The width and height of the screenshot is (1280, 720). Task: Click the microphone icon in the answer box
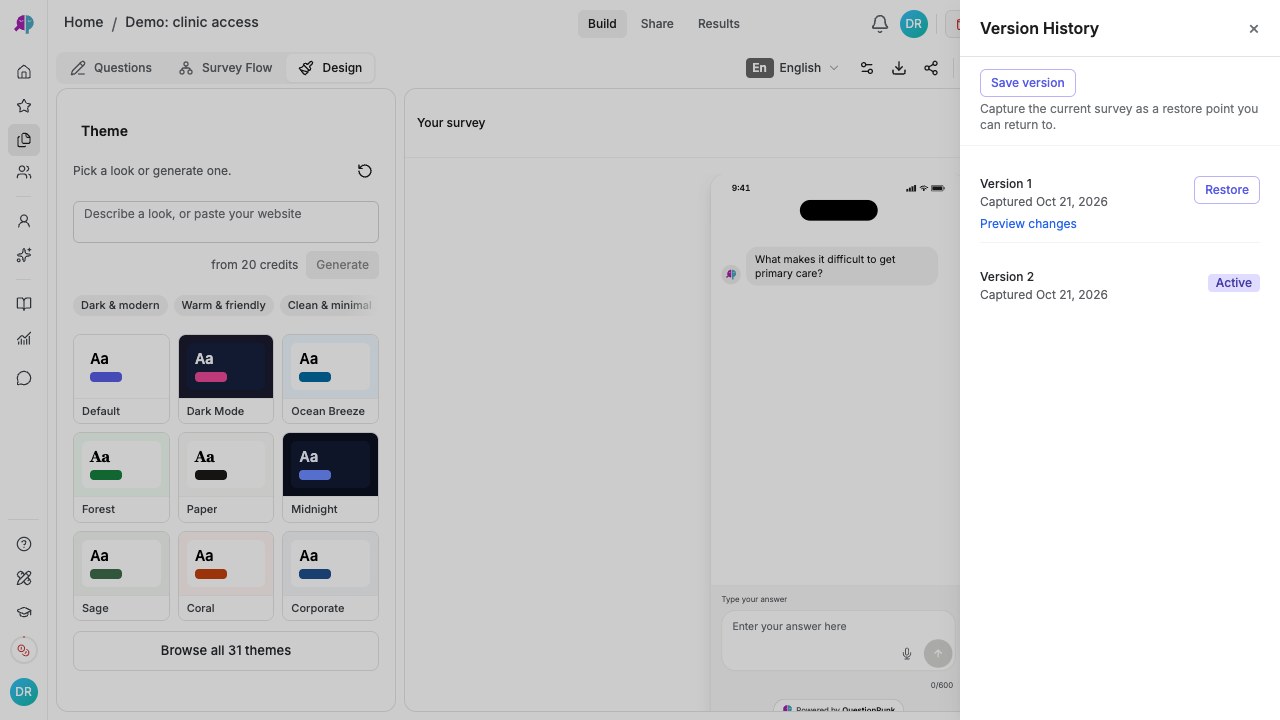pyautogui.click(x=907, y=654)
